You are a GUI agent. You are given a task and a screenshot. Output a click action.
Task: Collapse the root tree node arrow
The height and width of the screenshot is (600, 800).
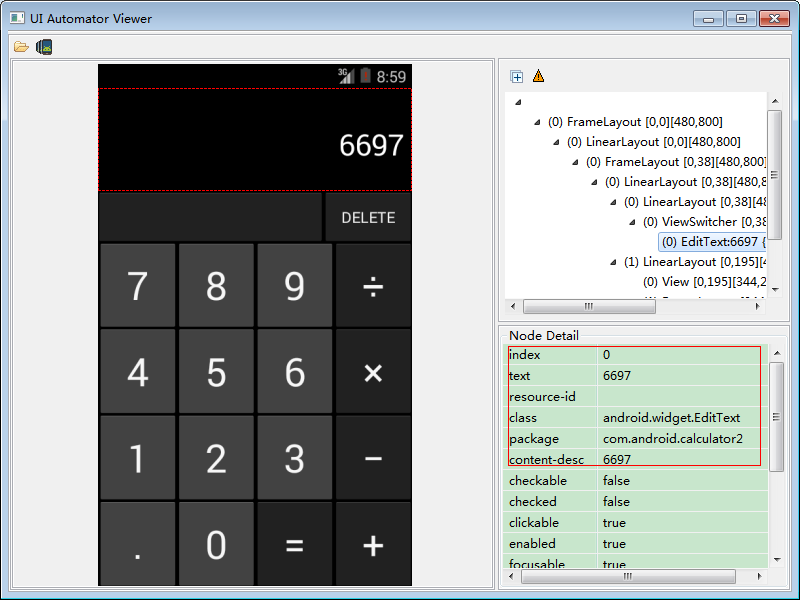[x=518, y=102]
